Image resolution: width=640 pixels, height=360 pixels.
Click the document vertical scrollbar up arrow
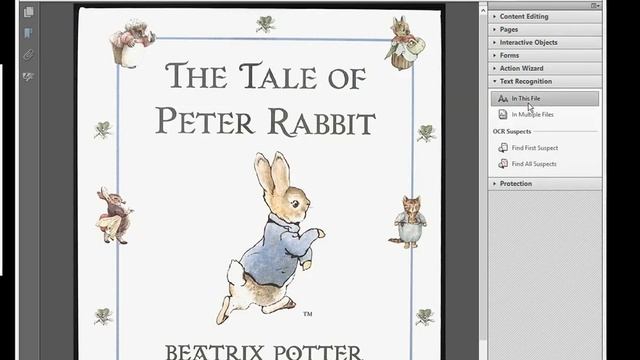click(x=483, y=10)
